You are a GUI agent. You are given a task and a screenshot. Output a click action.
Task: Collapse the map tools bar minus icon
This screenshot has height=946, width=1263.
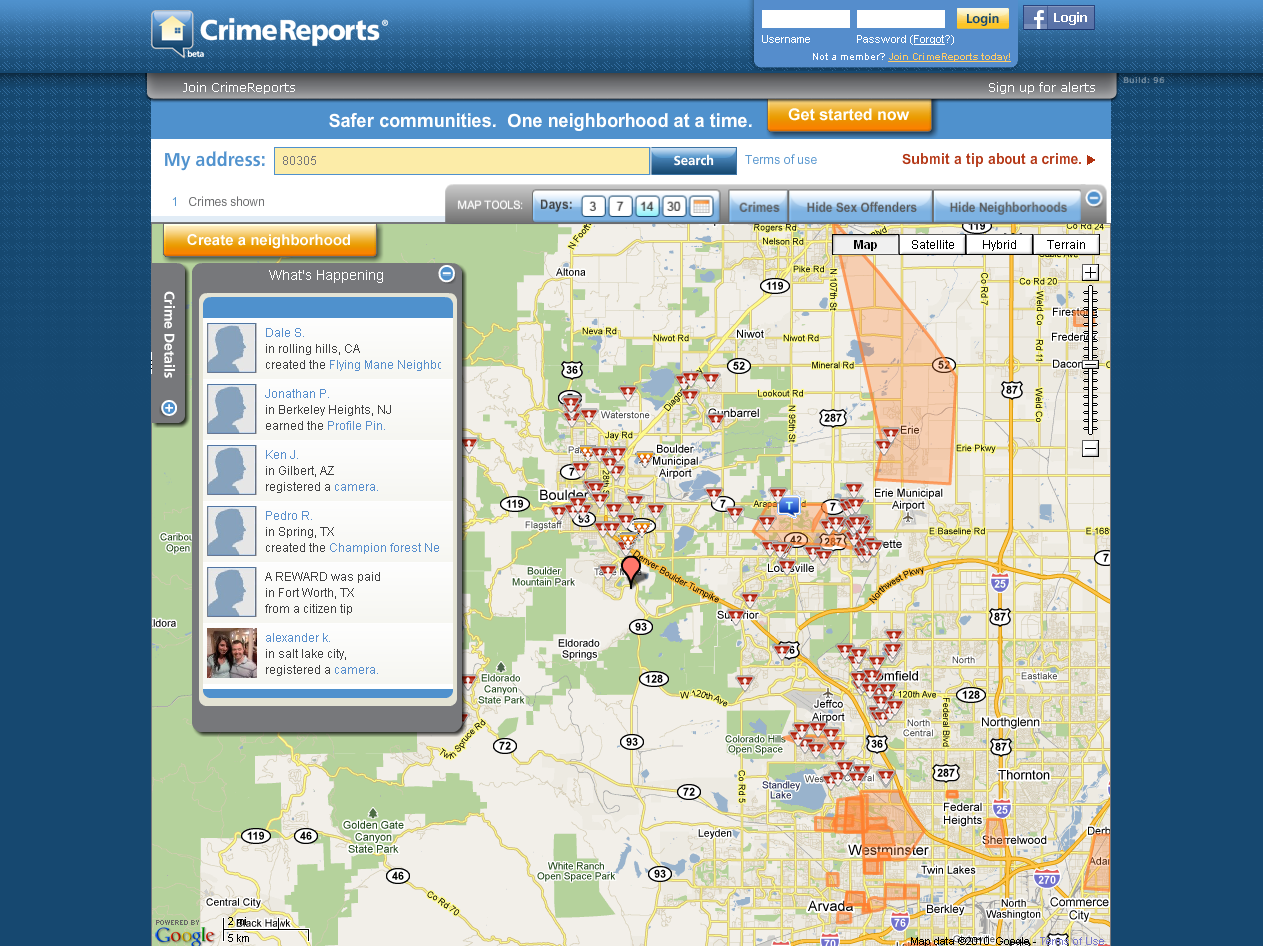1093,197
